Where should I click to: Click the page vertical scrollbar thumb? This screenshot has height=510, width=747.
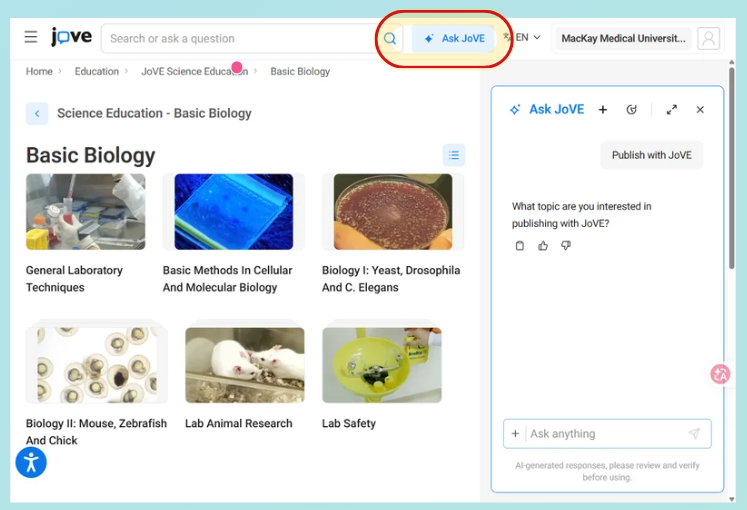[x=731, y=168]
